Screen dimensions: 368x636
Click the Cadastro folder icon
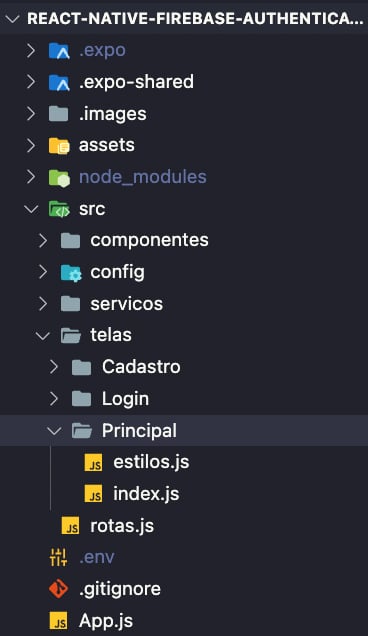82,367
